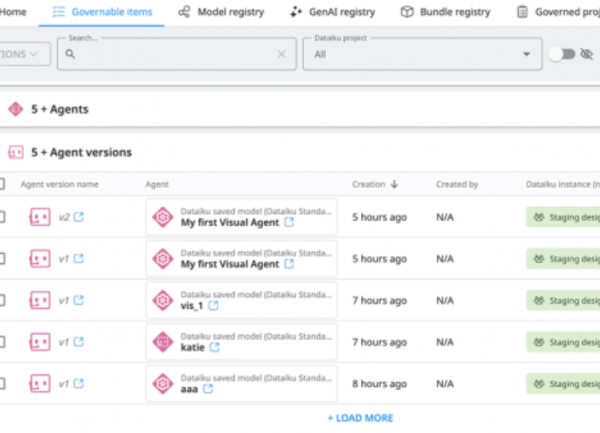Go to the Bundle registry tab
The width and height of the screenshot is (600, 433).
coord(445,12)
